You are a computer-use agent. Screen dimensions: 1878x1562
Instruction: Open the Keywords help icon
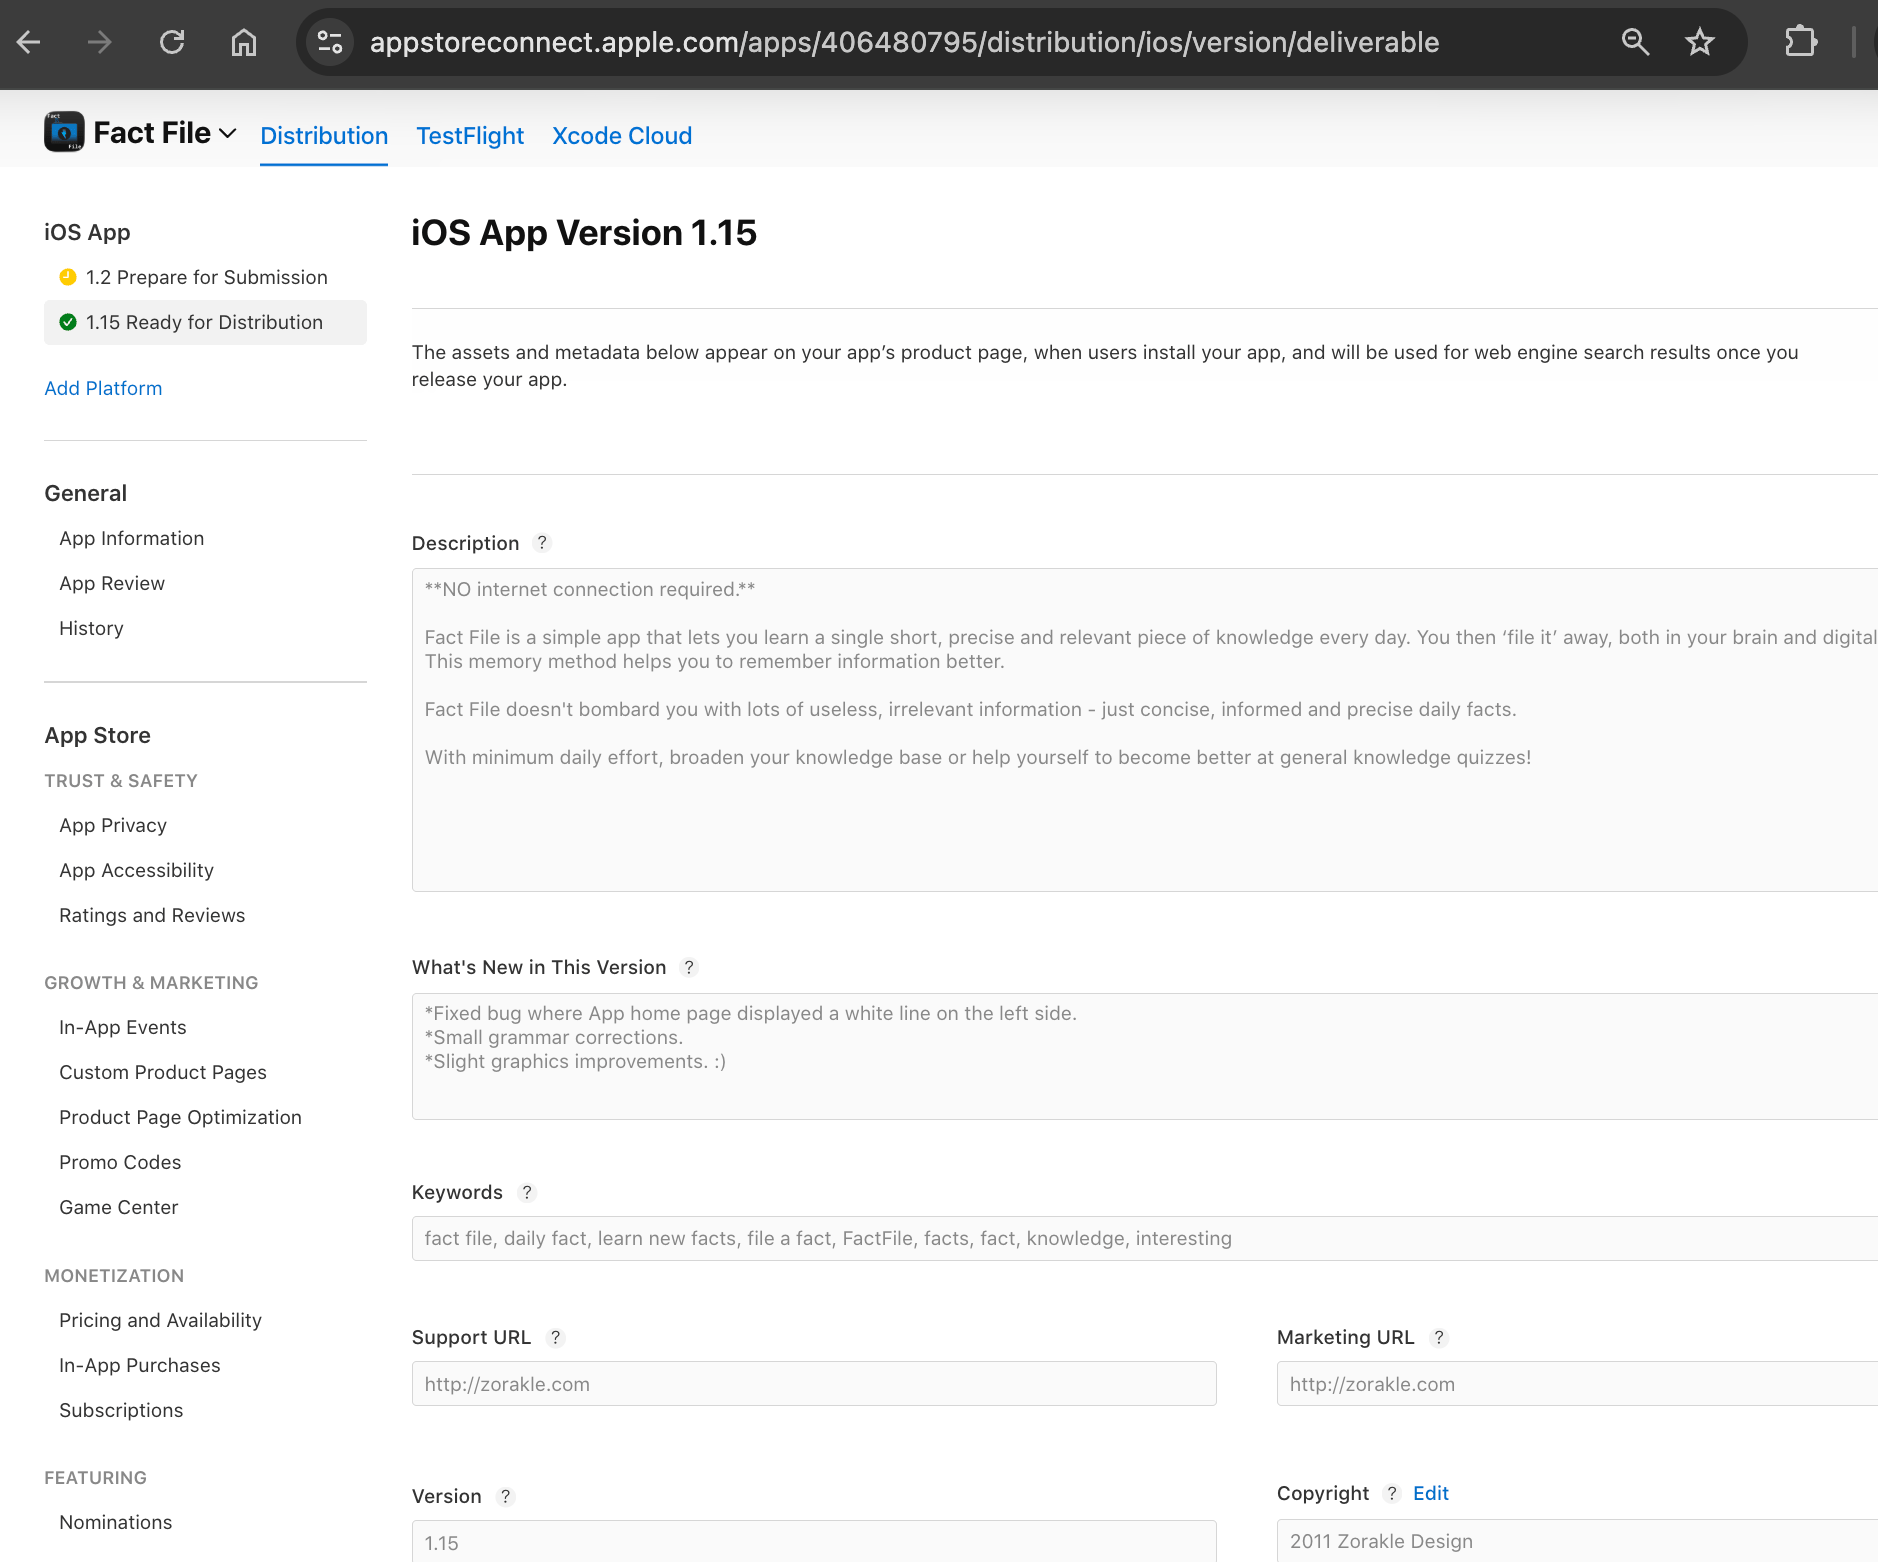pos(527,1192)
